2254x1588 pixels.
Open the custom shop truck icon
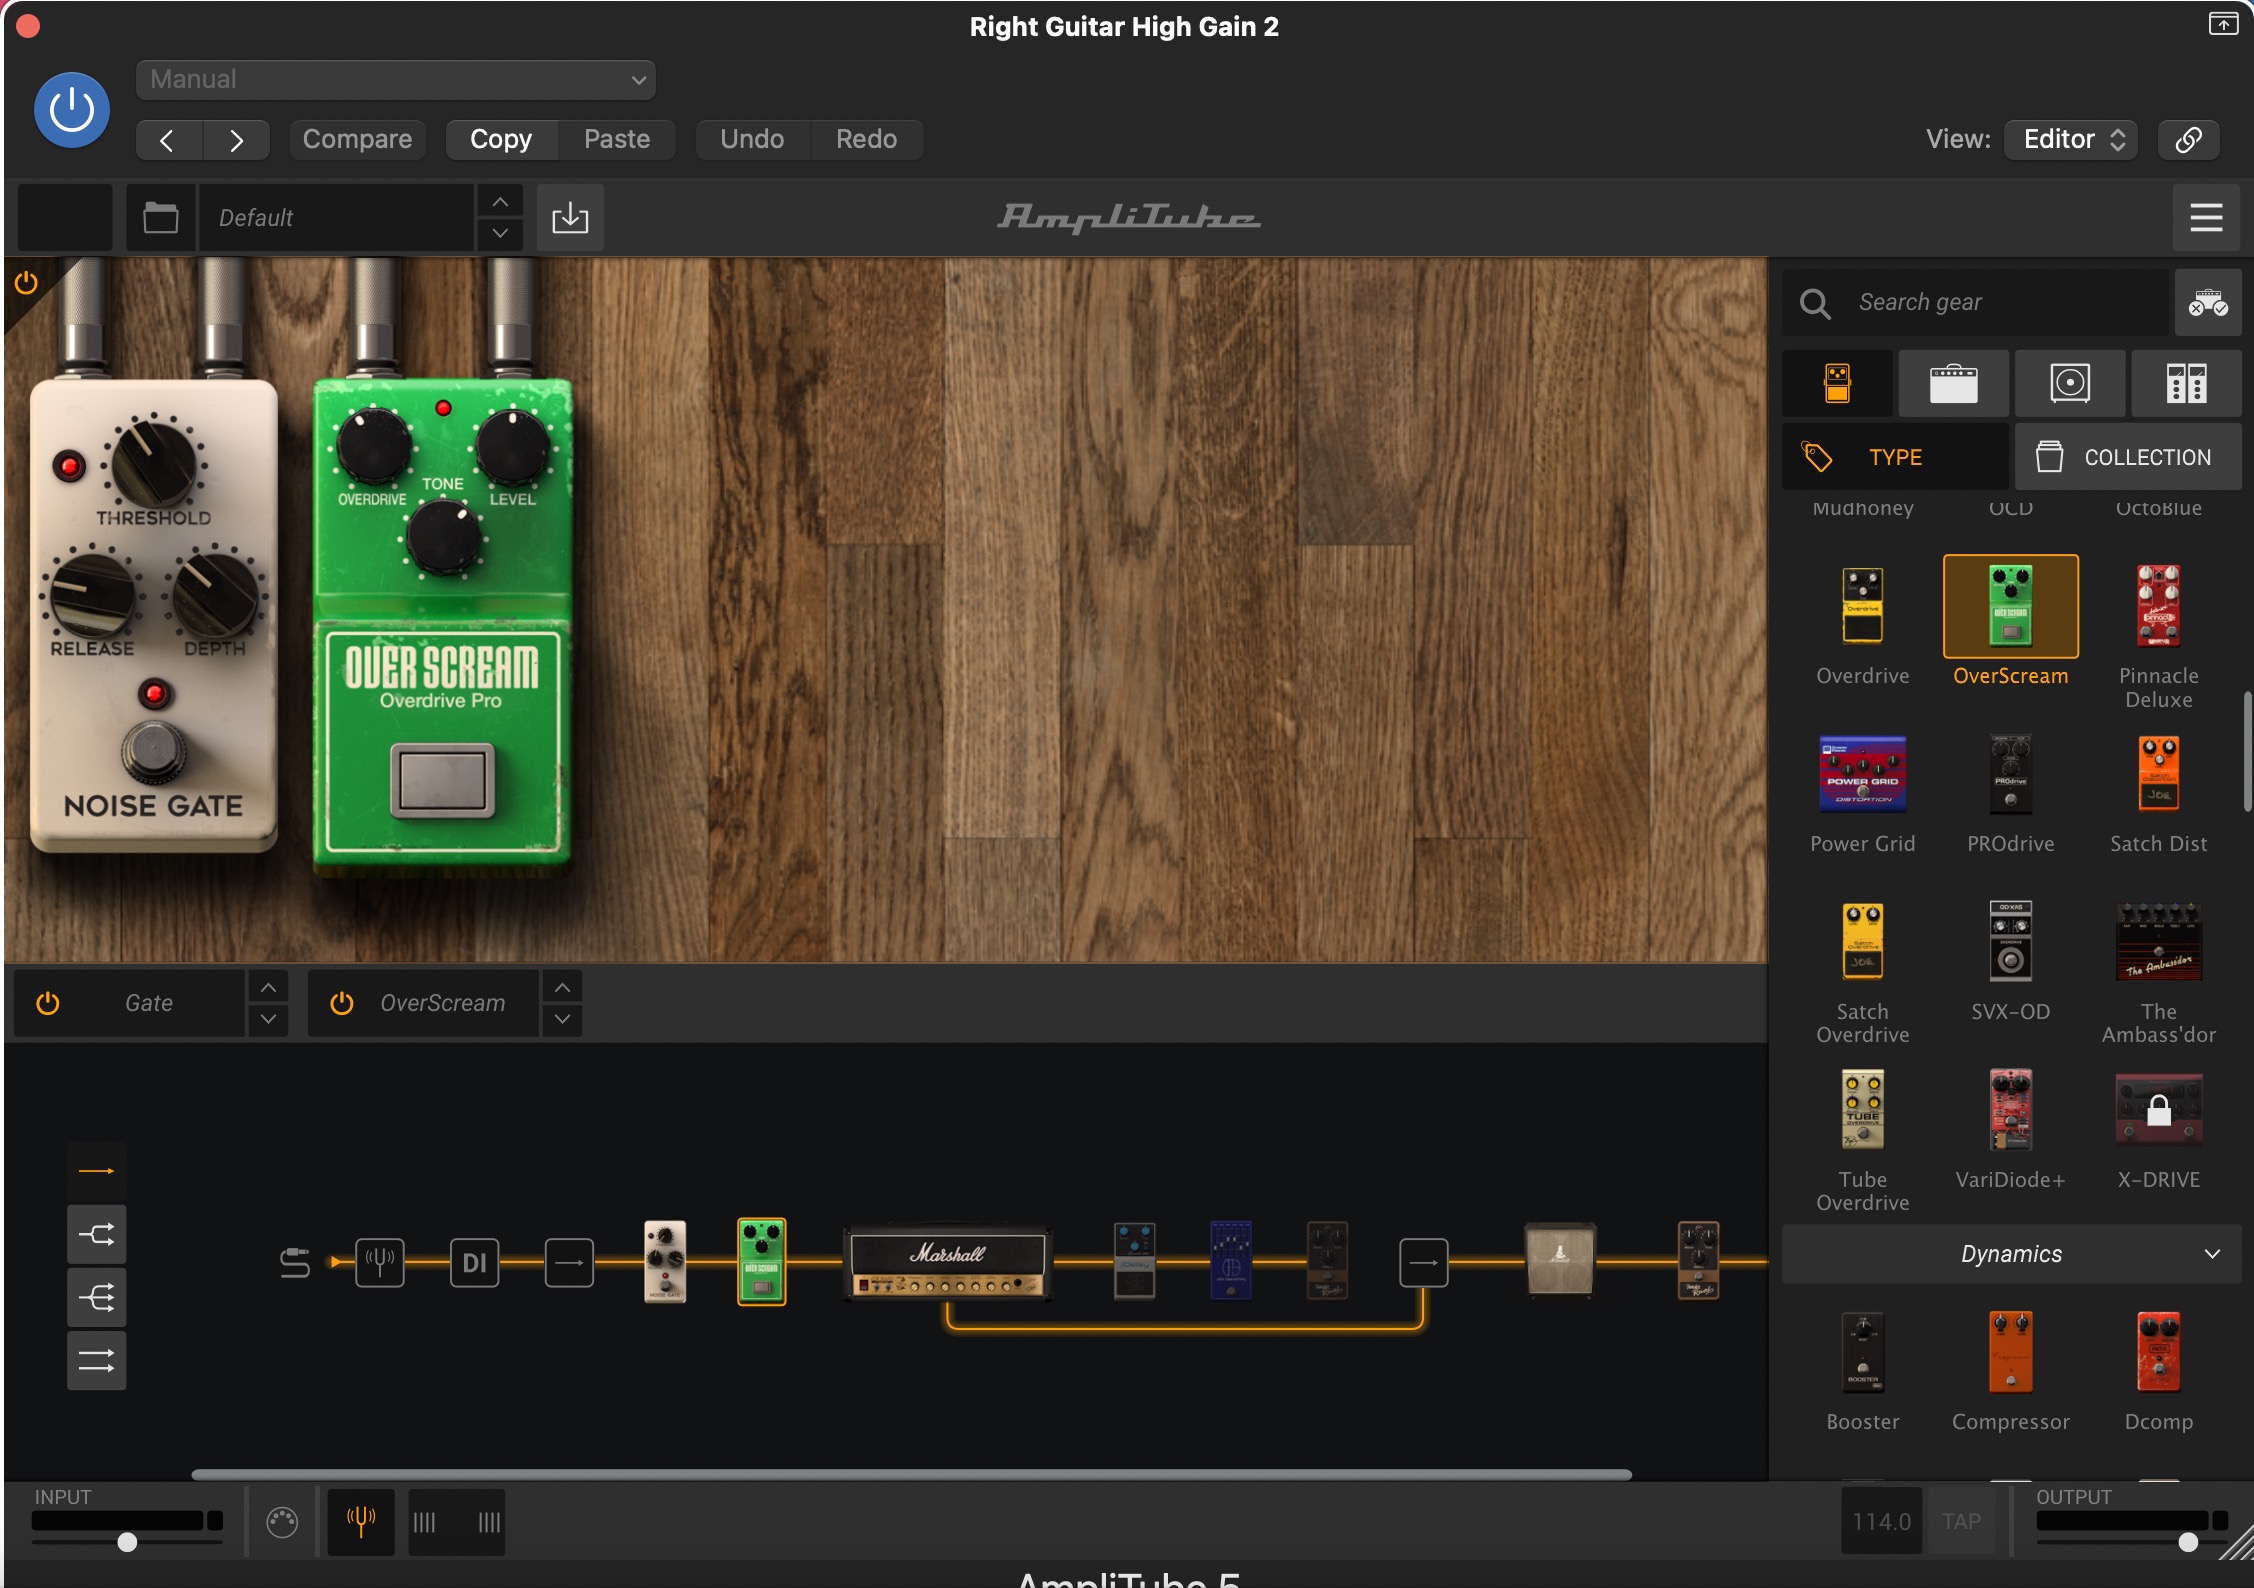click(2207, 302)
